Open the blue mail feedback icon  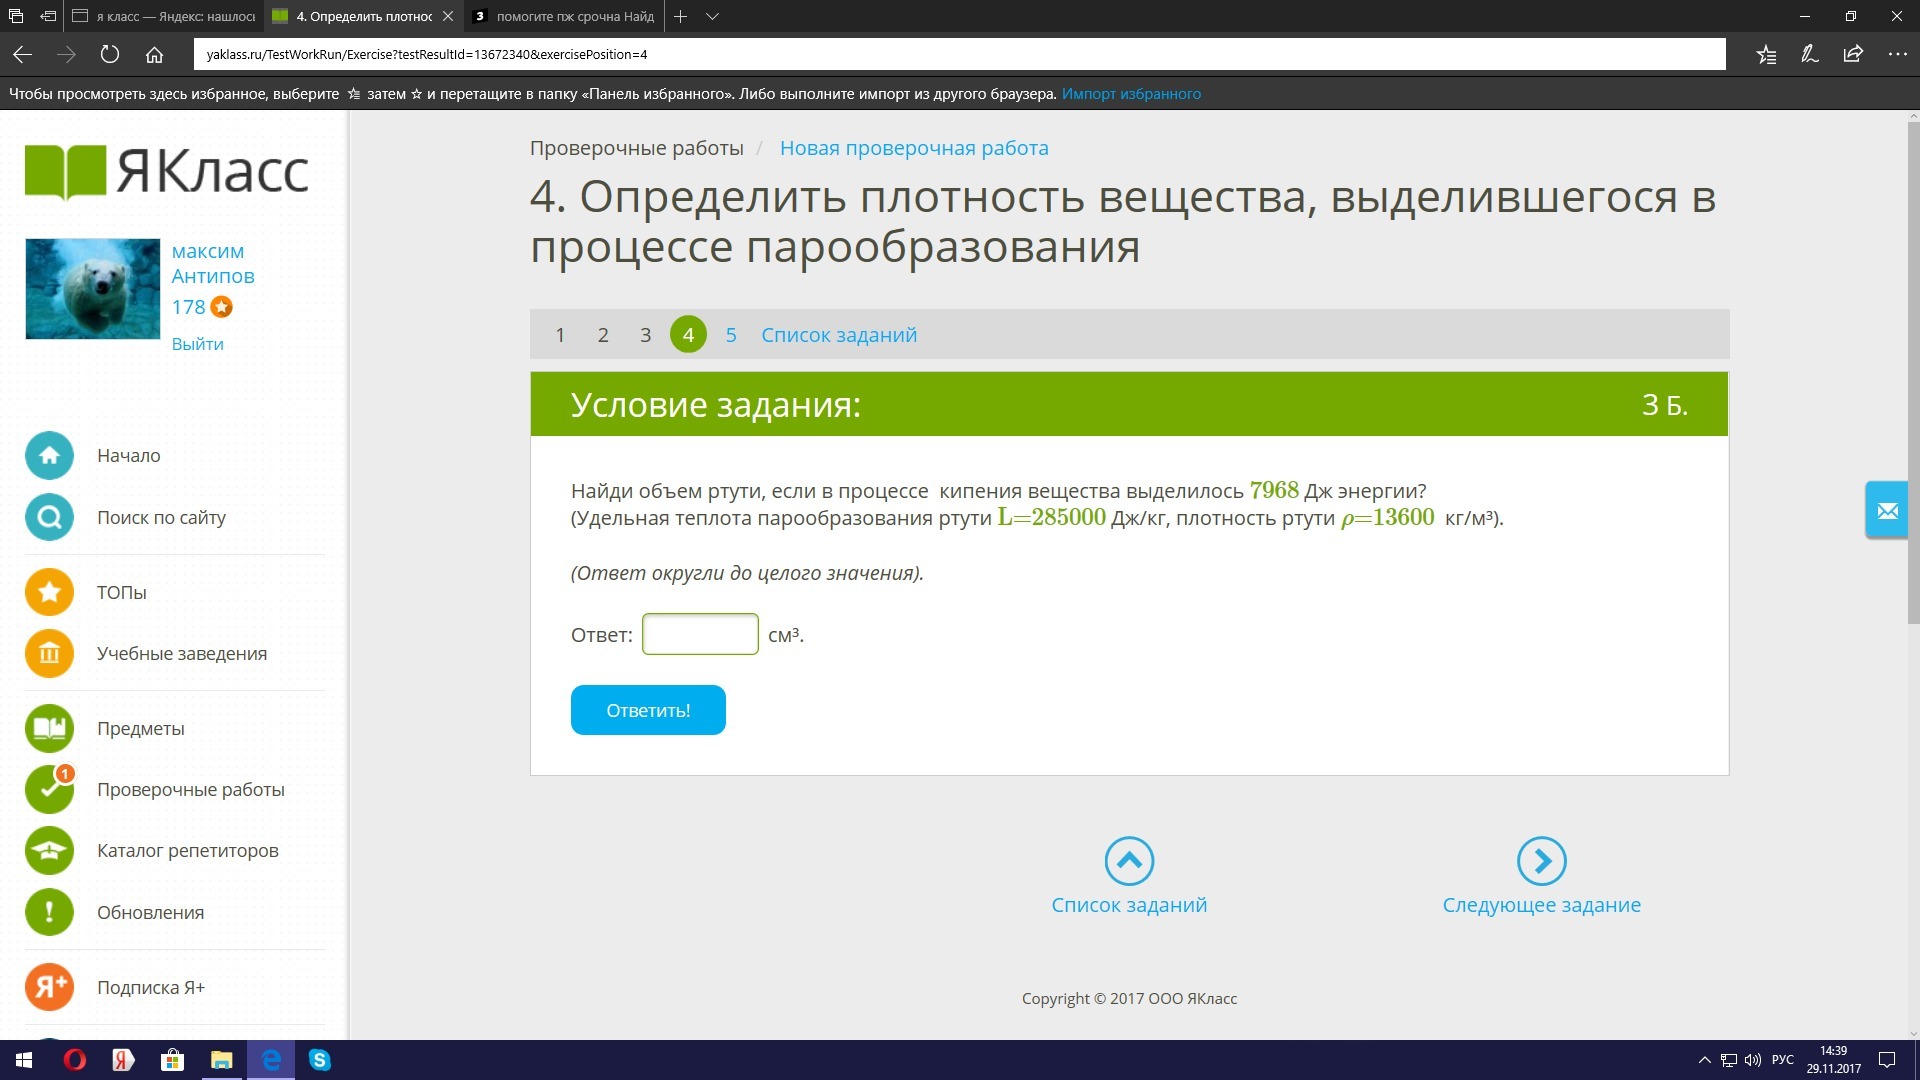pyautogui.click(x=1887, y=511)
